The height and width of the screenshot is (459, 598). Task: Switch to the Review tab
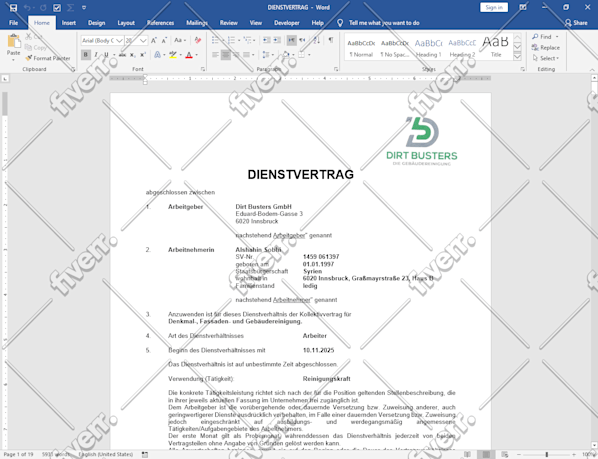point(228,23)
